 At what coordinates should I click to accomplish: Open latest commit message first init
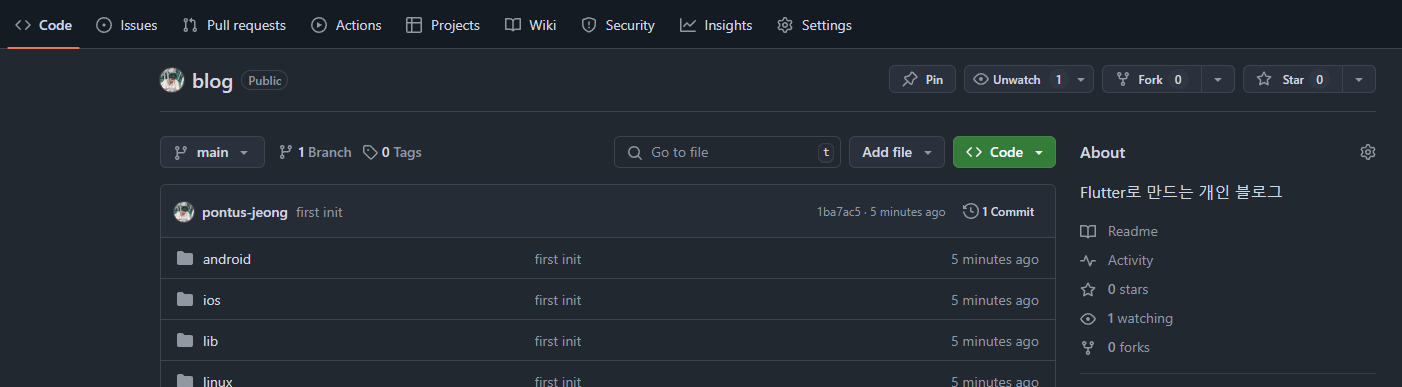[319, 212]
